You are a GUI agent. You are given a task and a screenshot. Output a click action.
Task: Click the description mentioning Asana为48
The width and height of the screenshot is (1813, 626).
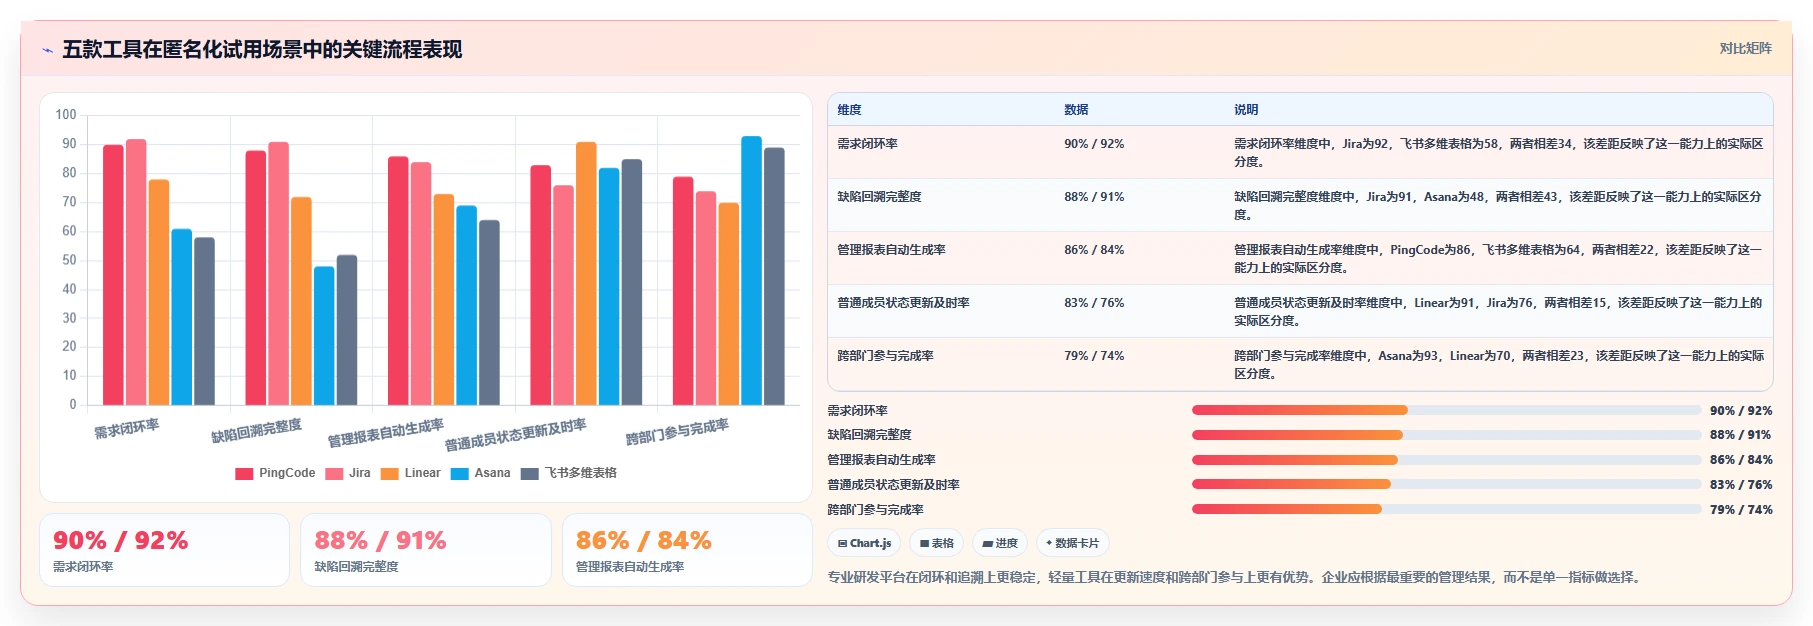[x=1498, y=206]
